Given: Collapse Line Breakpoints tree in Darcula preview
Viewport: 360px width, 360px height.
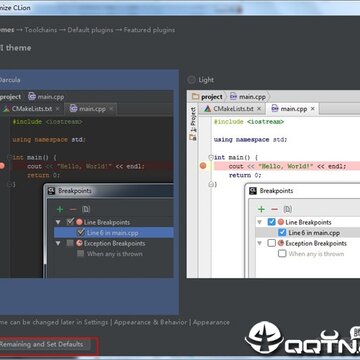Looking at the screenshot, I should [58, 222].
